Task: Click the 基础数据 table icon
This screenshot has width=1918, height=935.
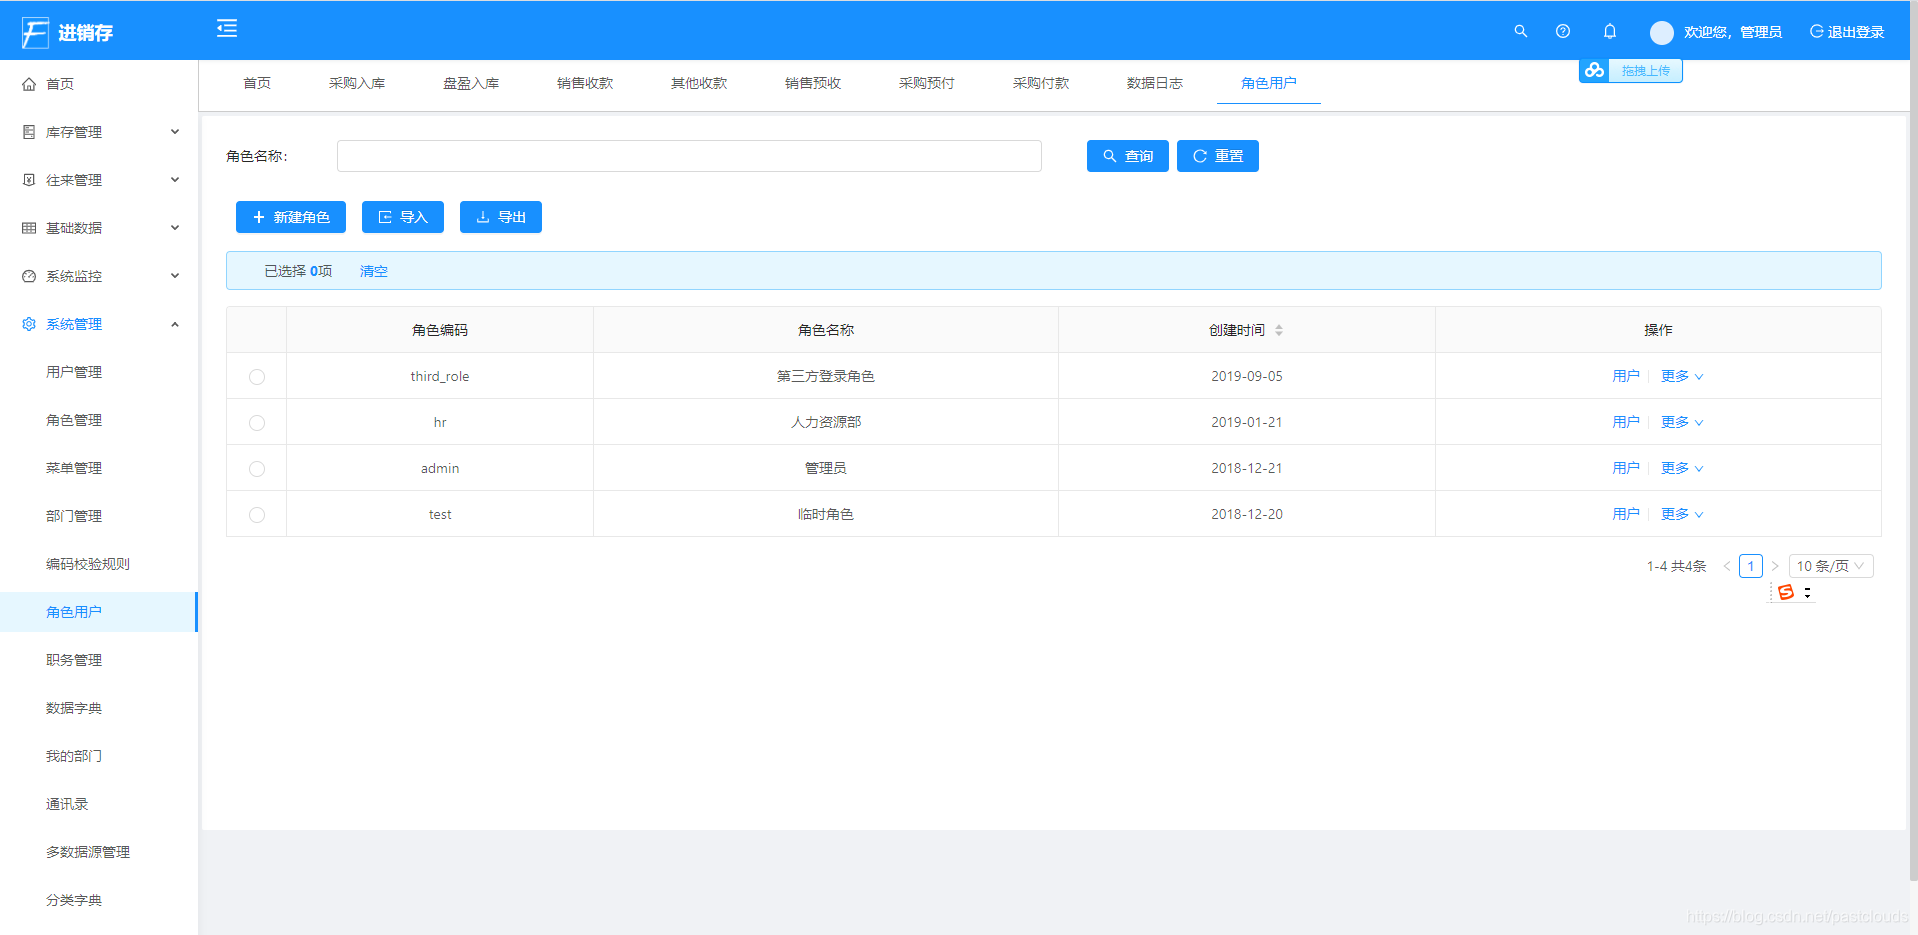Action: 29,228
